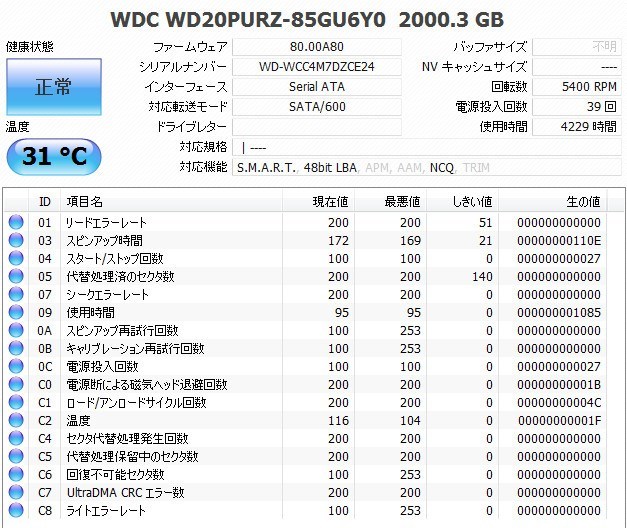Select the スピンアップ時間 row name
The image size is (627, 528).
104,240
